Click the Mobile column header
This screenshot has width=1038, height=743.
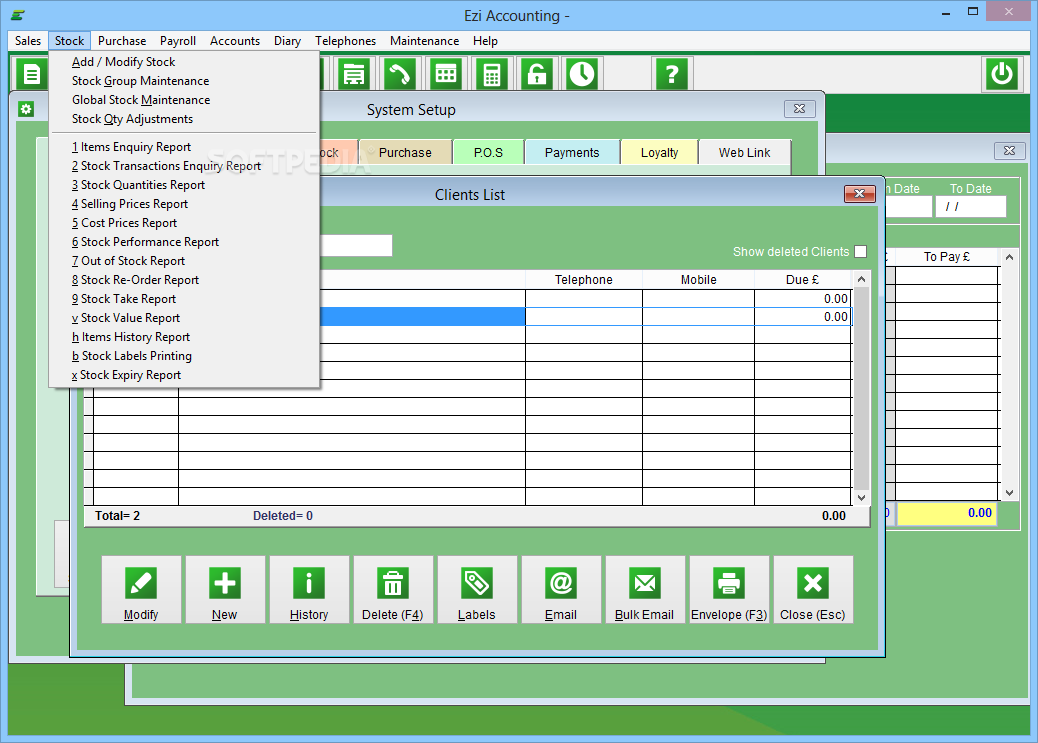[698, 280]
